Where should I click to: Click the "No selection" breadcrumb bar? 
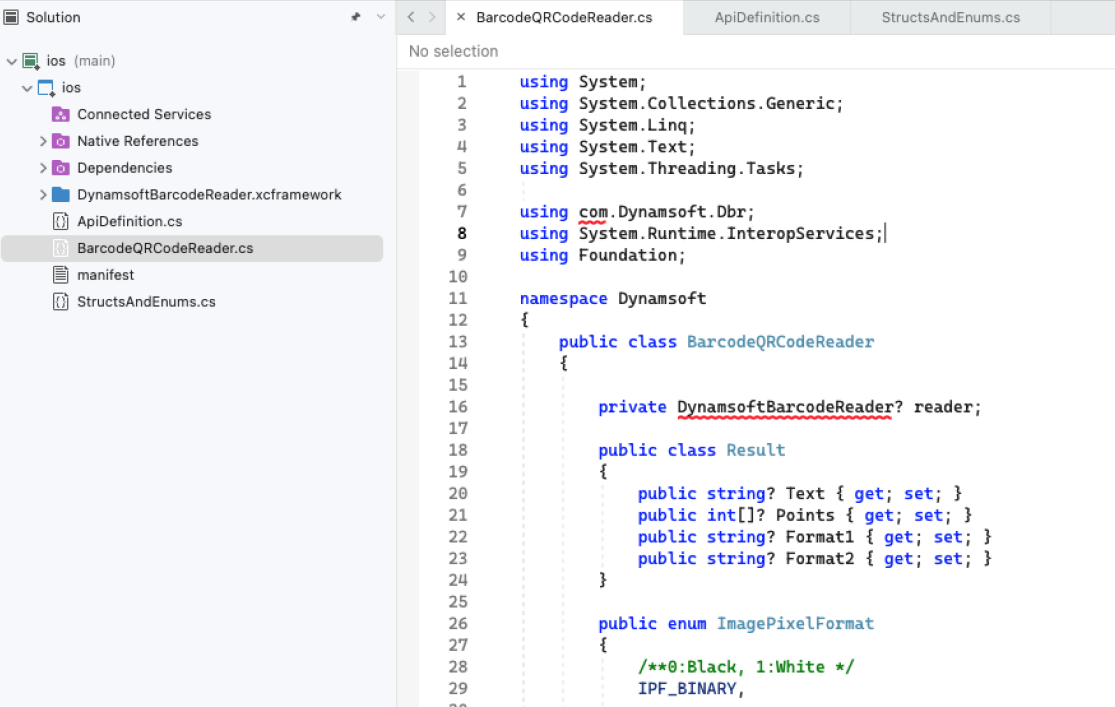[x=453, y=51]
